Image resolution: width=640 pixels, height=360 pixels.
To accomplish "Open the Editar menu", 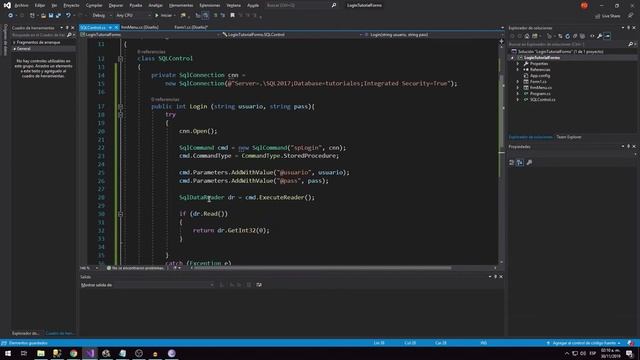I will pyautogui.click(x=40, y=5).
